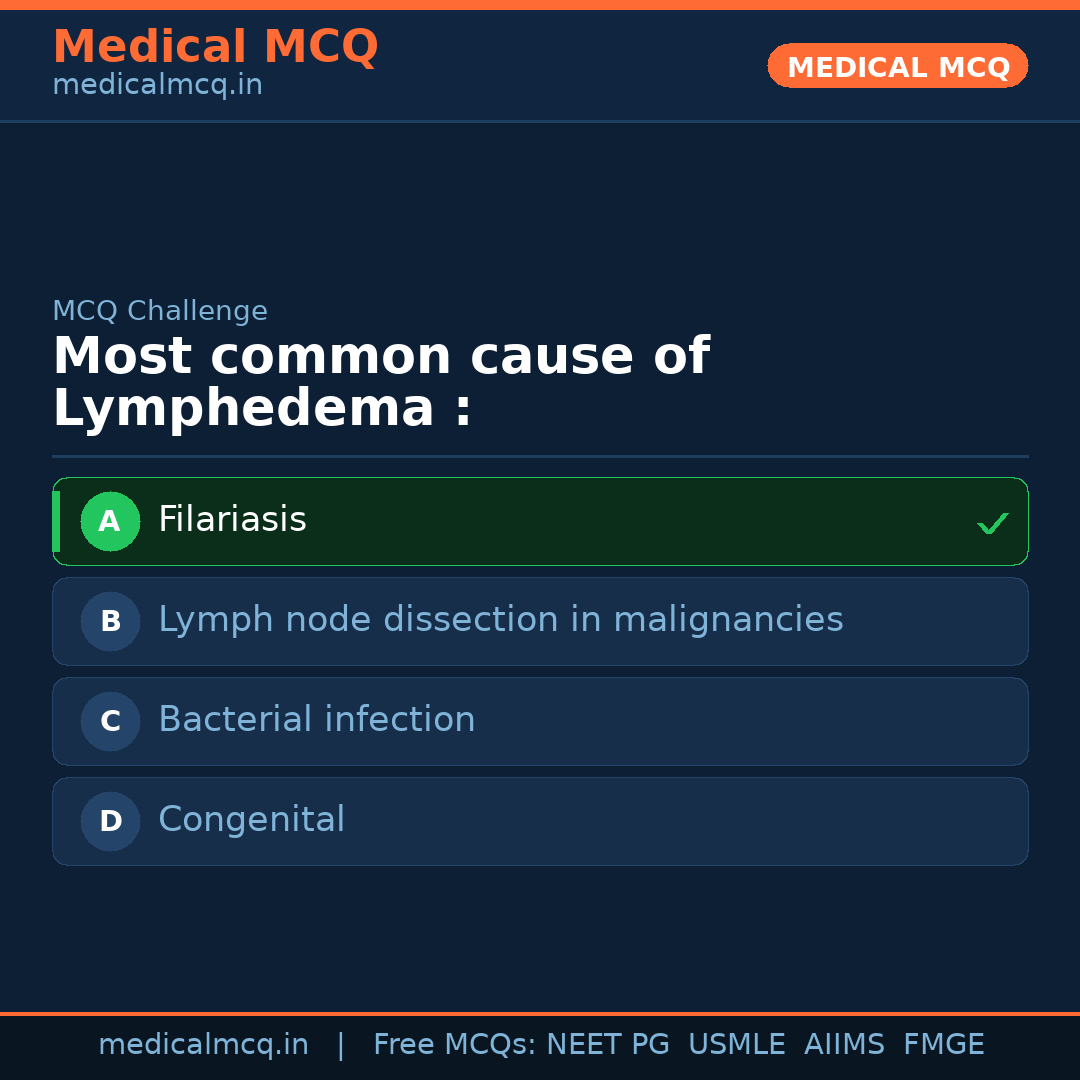The image size is (1080, 1080).
Task: Click the orange MEDICAL MCQ badge
Action: 897,66
